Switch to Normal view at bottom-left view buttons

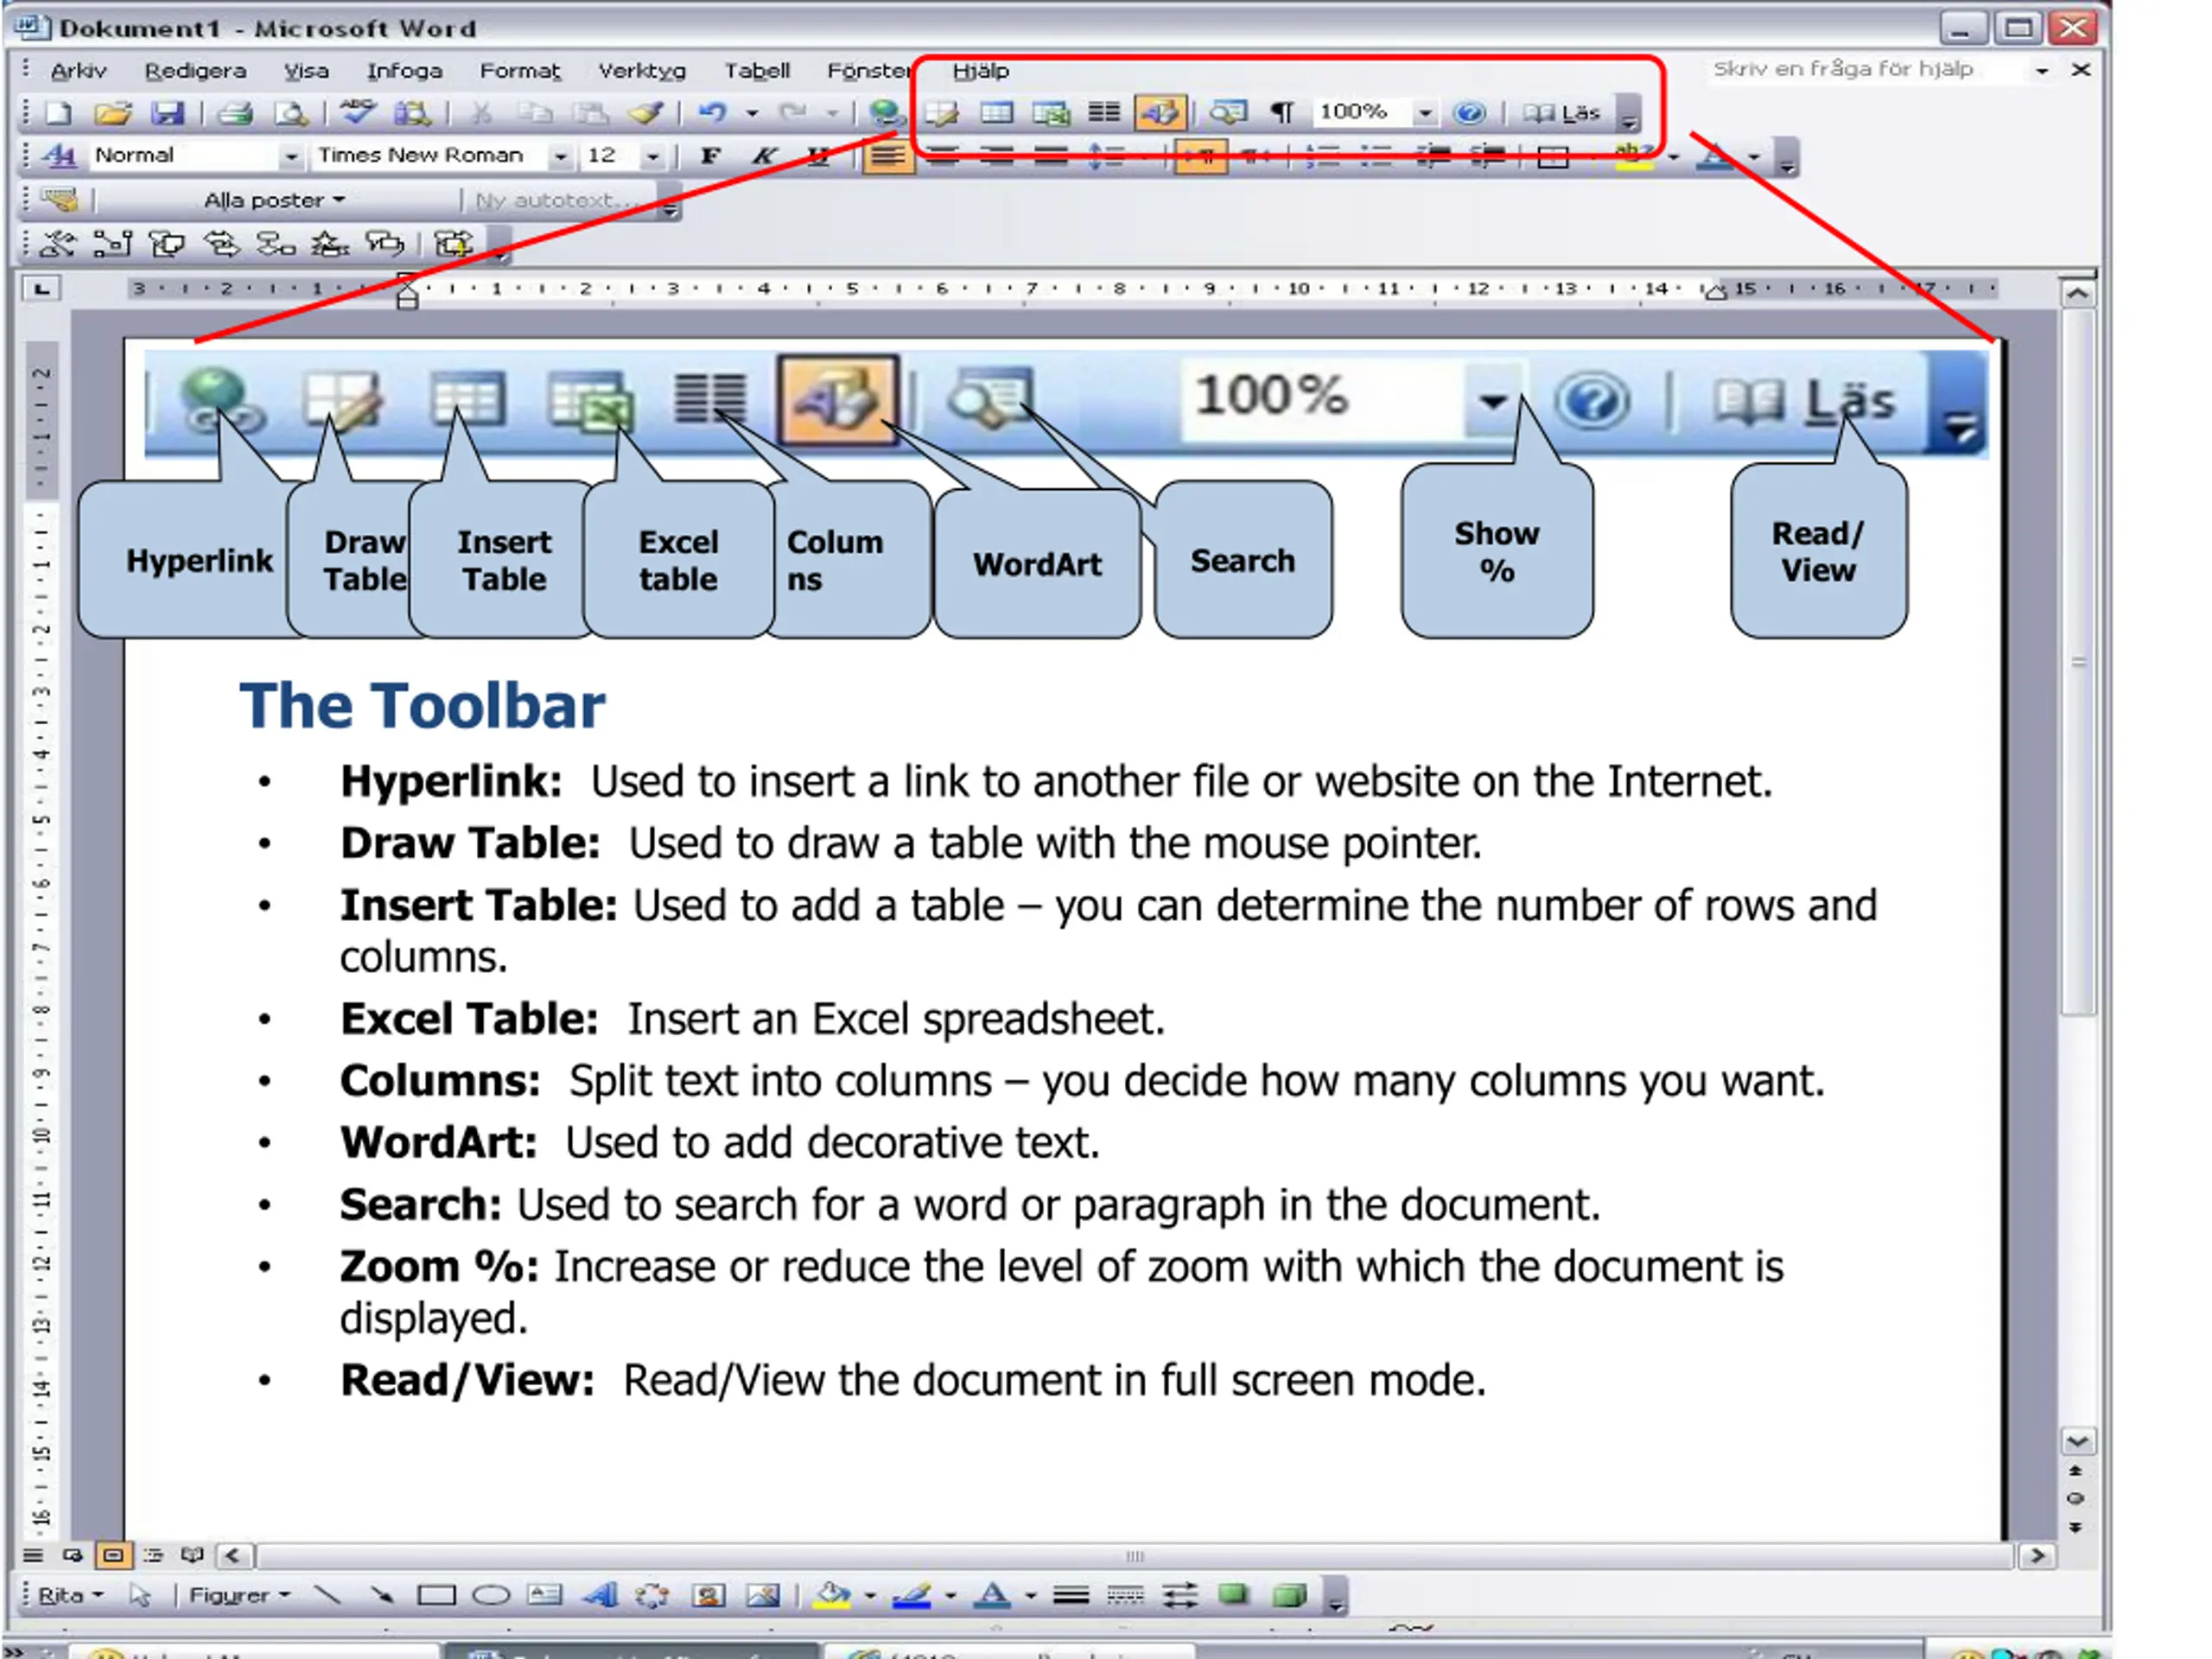point(33,1555)
